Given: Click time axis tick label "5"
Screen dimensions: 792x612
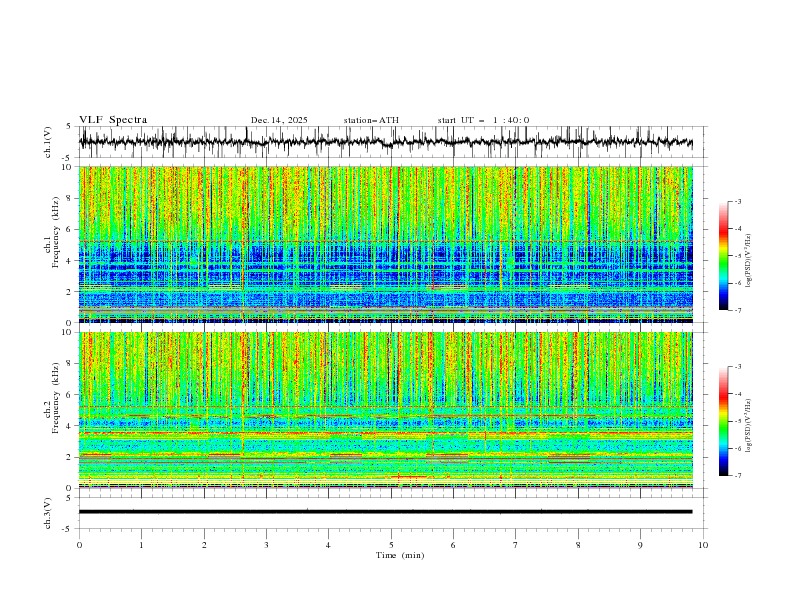Looking at the screenshot, I should tap(391, 545).
